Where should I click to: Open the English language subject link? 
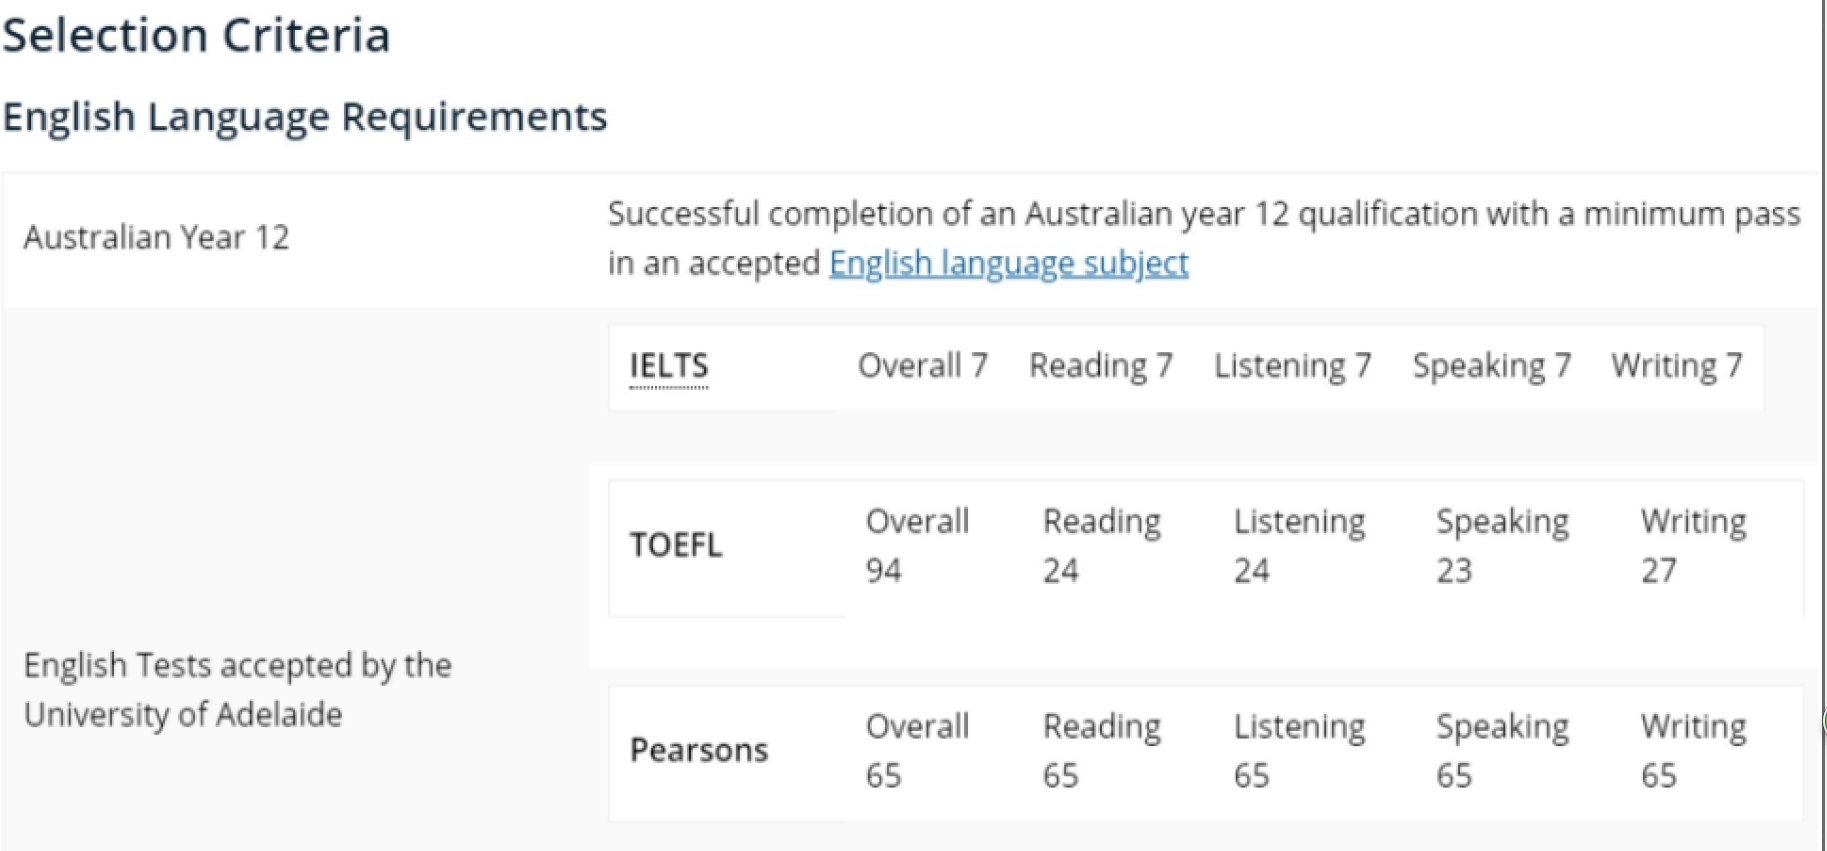tap(1008, 263)
